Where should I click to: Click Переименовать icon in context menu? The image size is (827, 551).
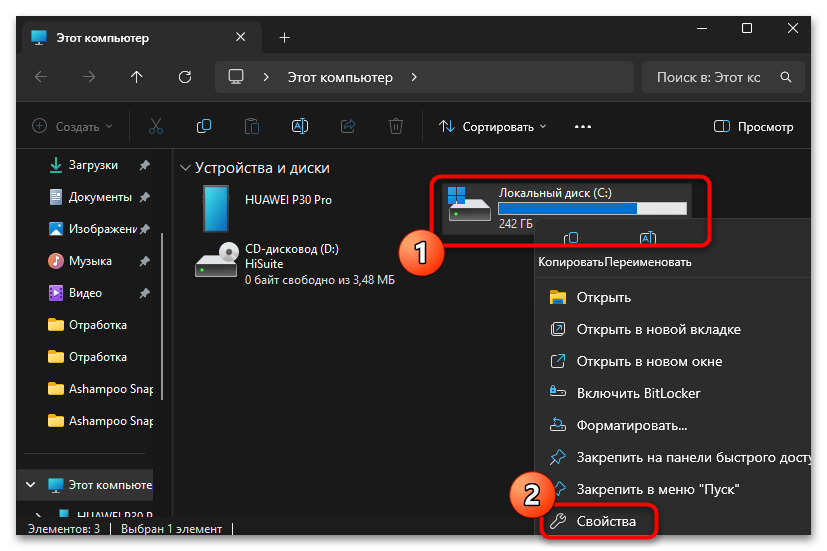tap(648, 238)
